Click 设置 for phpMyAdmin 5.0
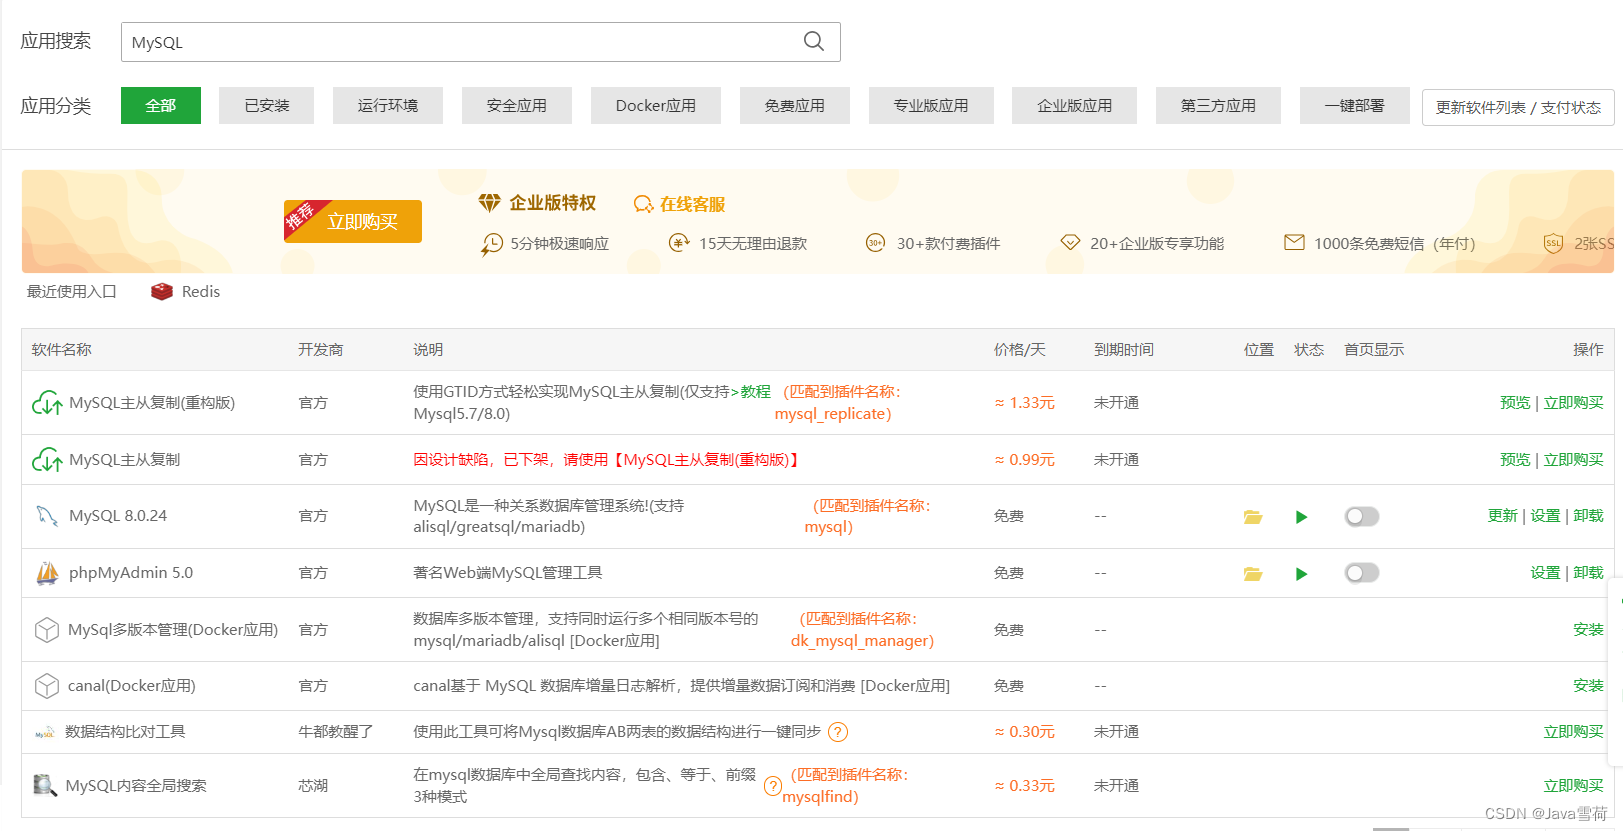This screenshot has width=1623, height=831. pyautogui.click(x=1545, y=573)
